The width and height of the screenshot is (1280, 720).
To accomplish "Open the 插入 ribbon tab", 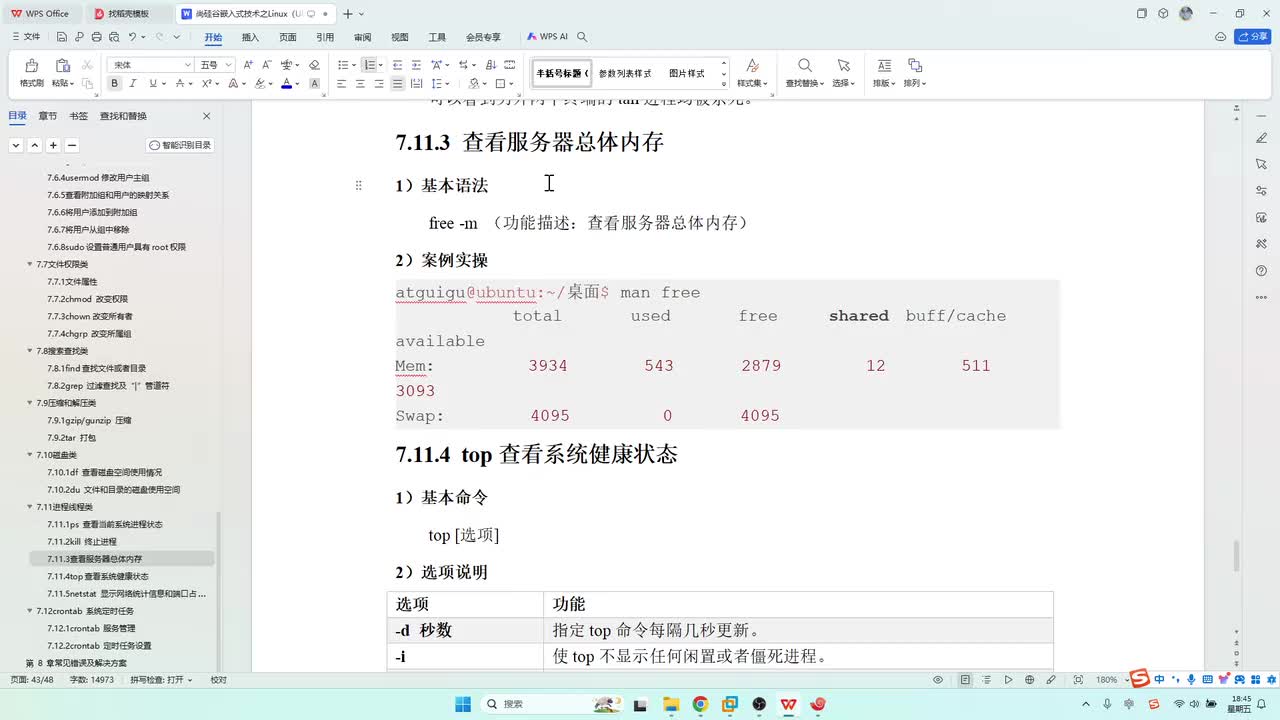I will click(250, 37).
